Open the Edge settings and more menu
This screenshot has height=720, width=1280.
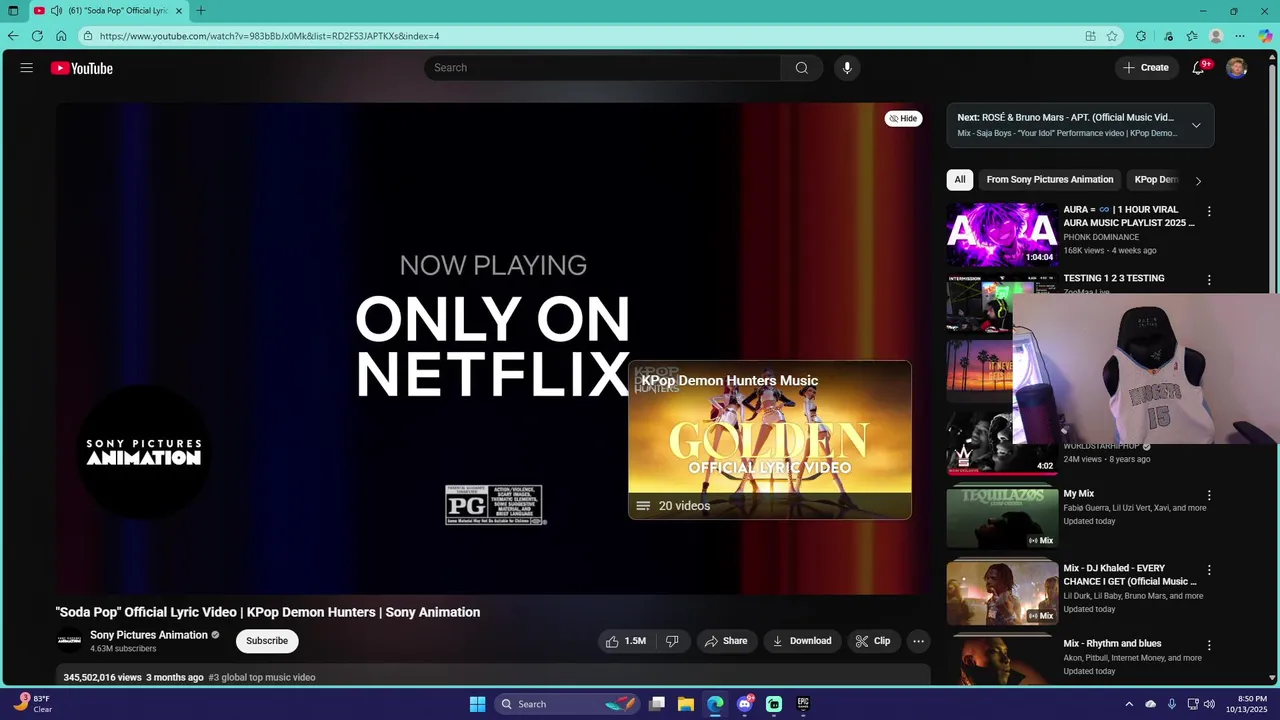1240,36
